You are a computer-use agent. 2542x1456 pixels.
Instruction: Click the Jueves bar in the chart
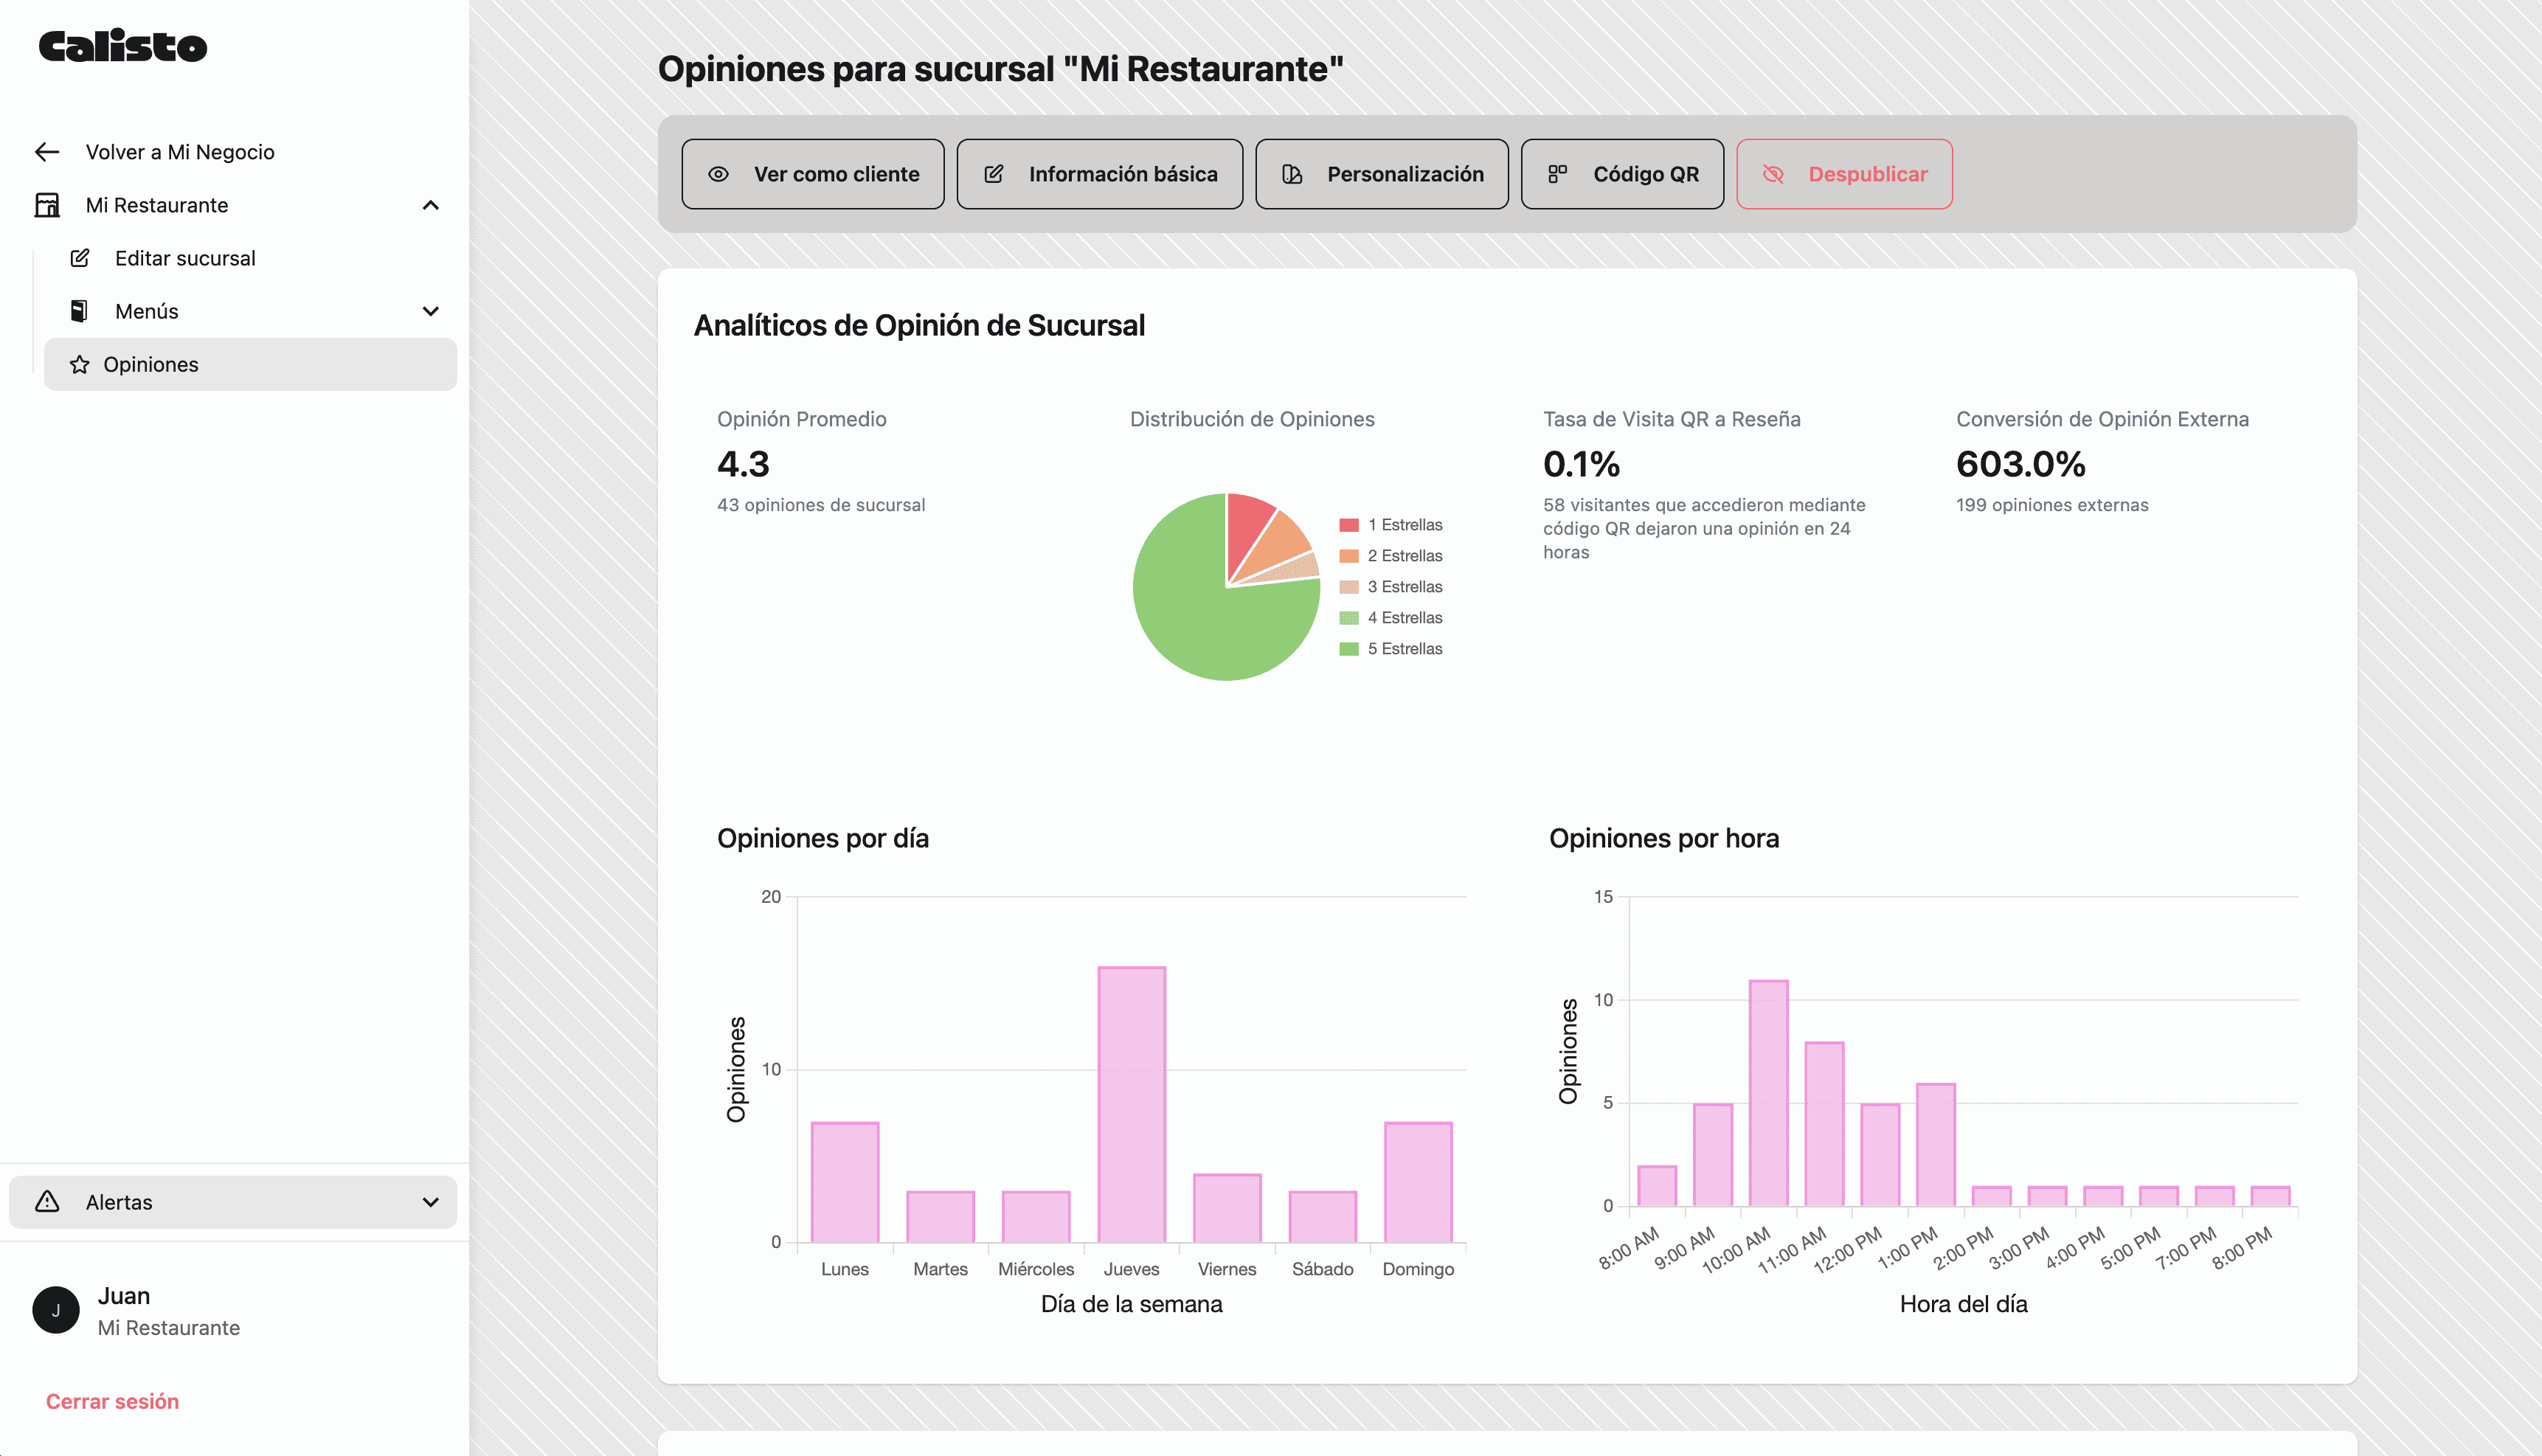[1131, 1104]
